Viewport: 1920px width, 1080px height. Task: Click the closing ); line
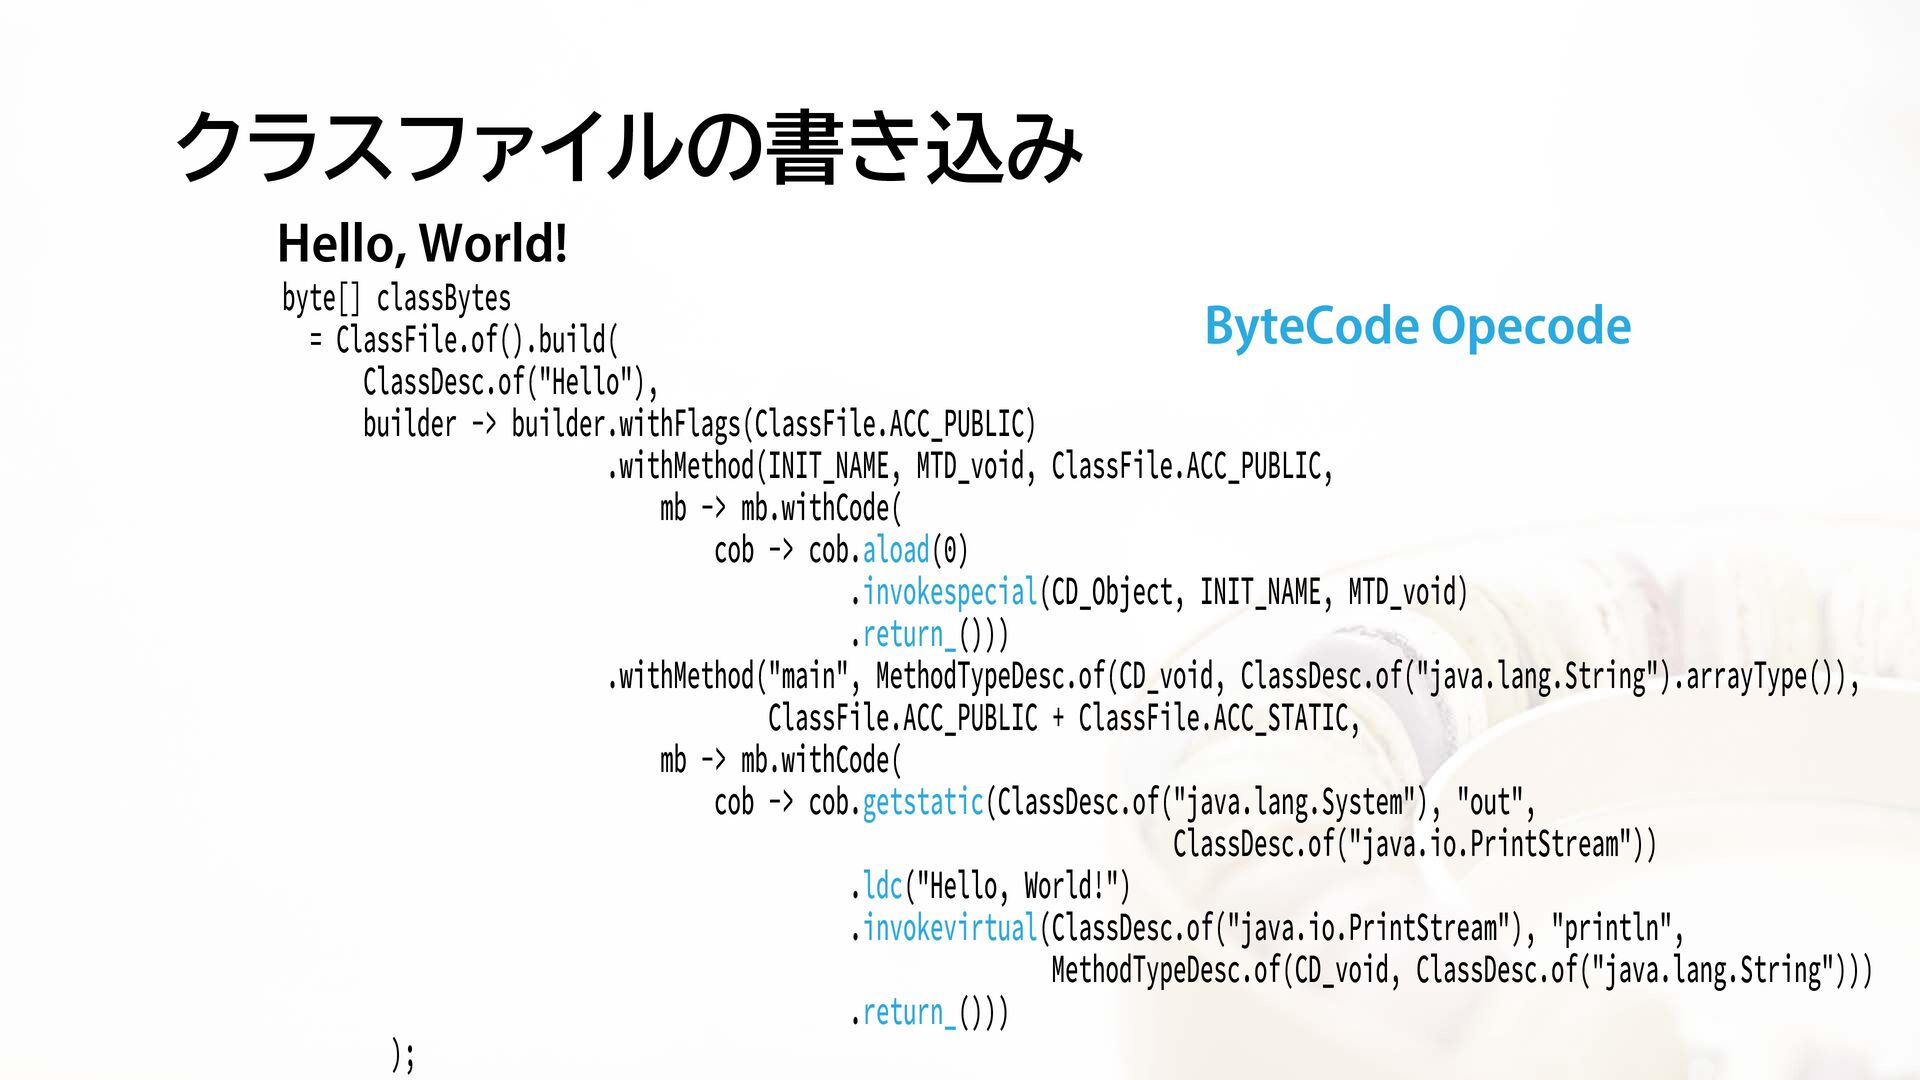click(402, 1054)
